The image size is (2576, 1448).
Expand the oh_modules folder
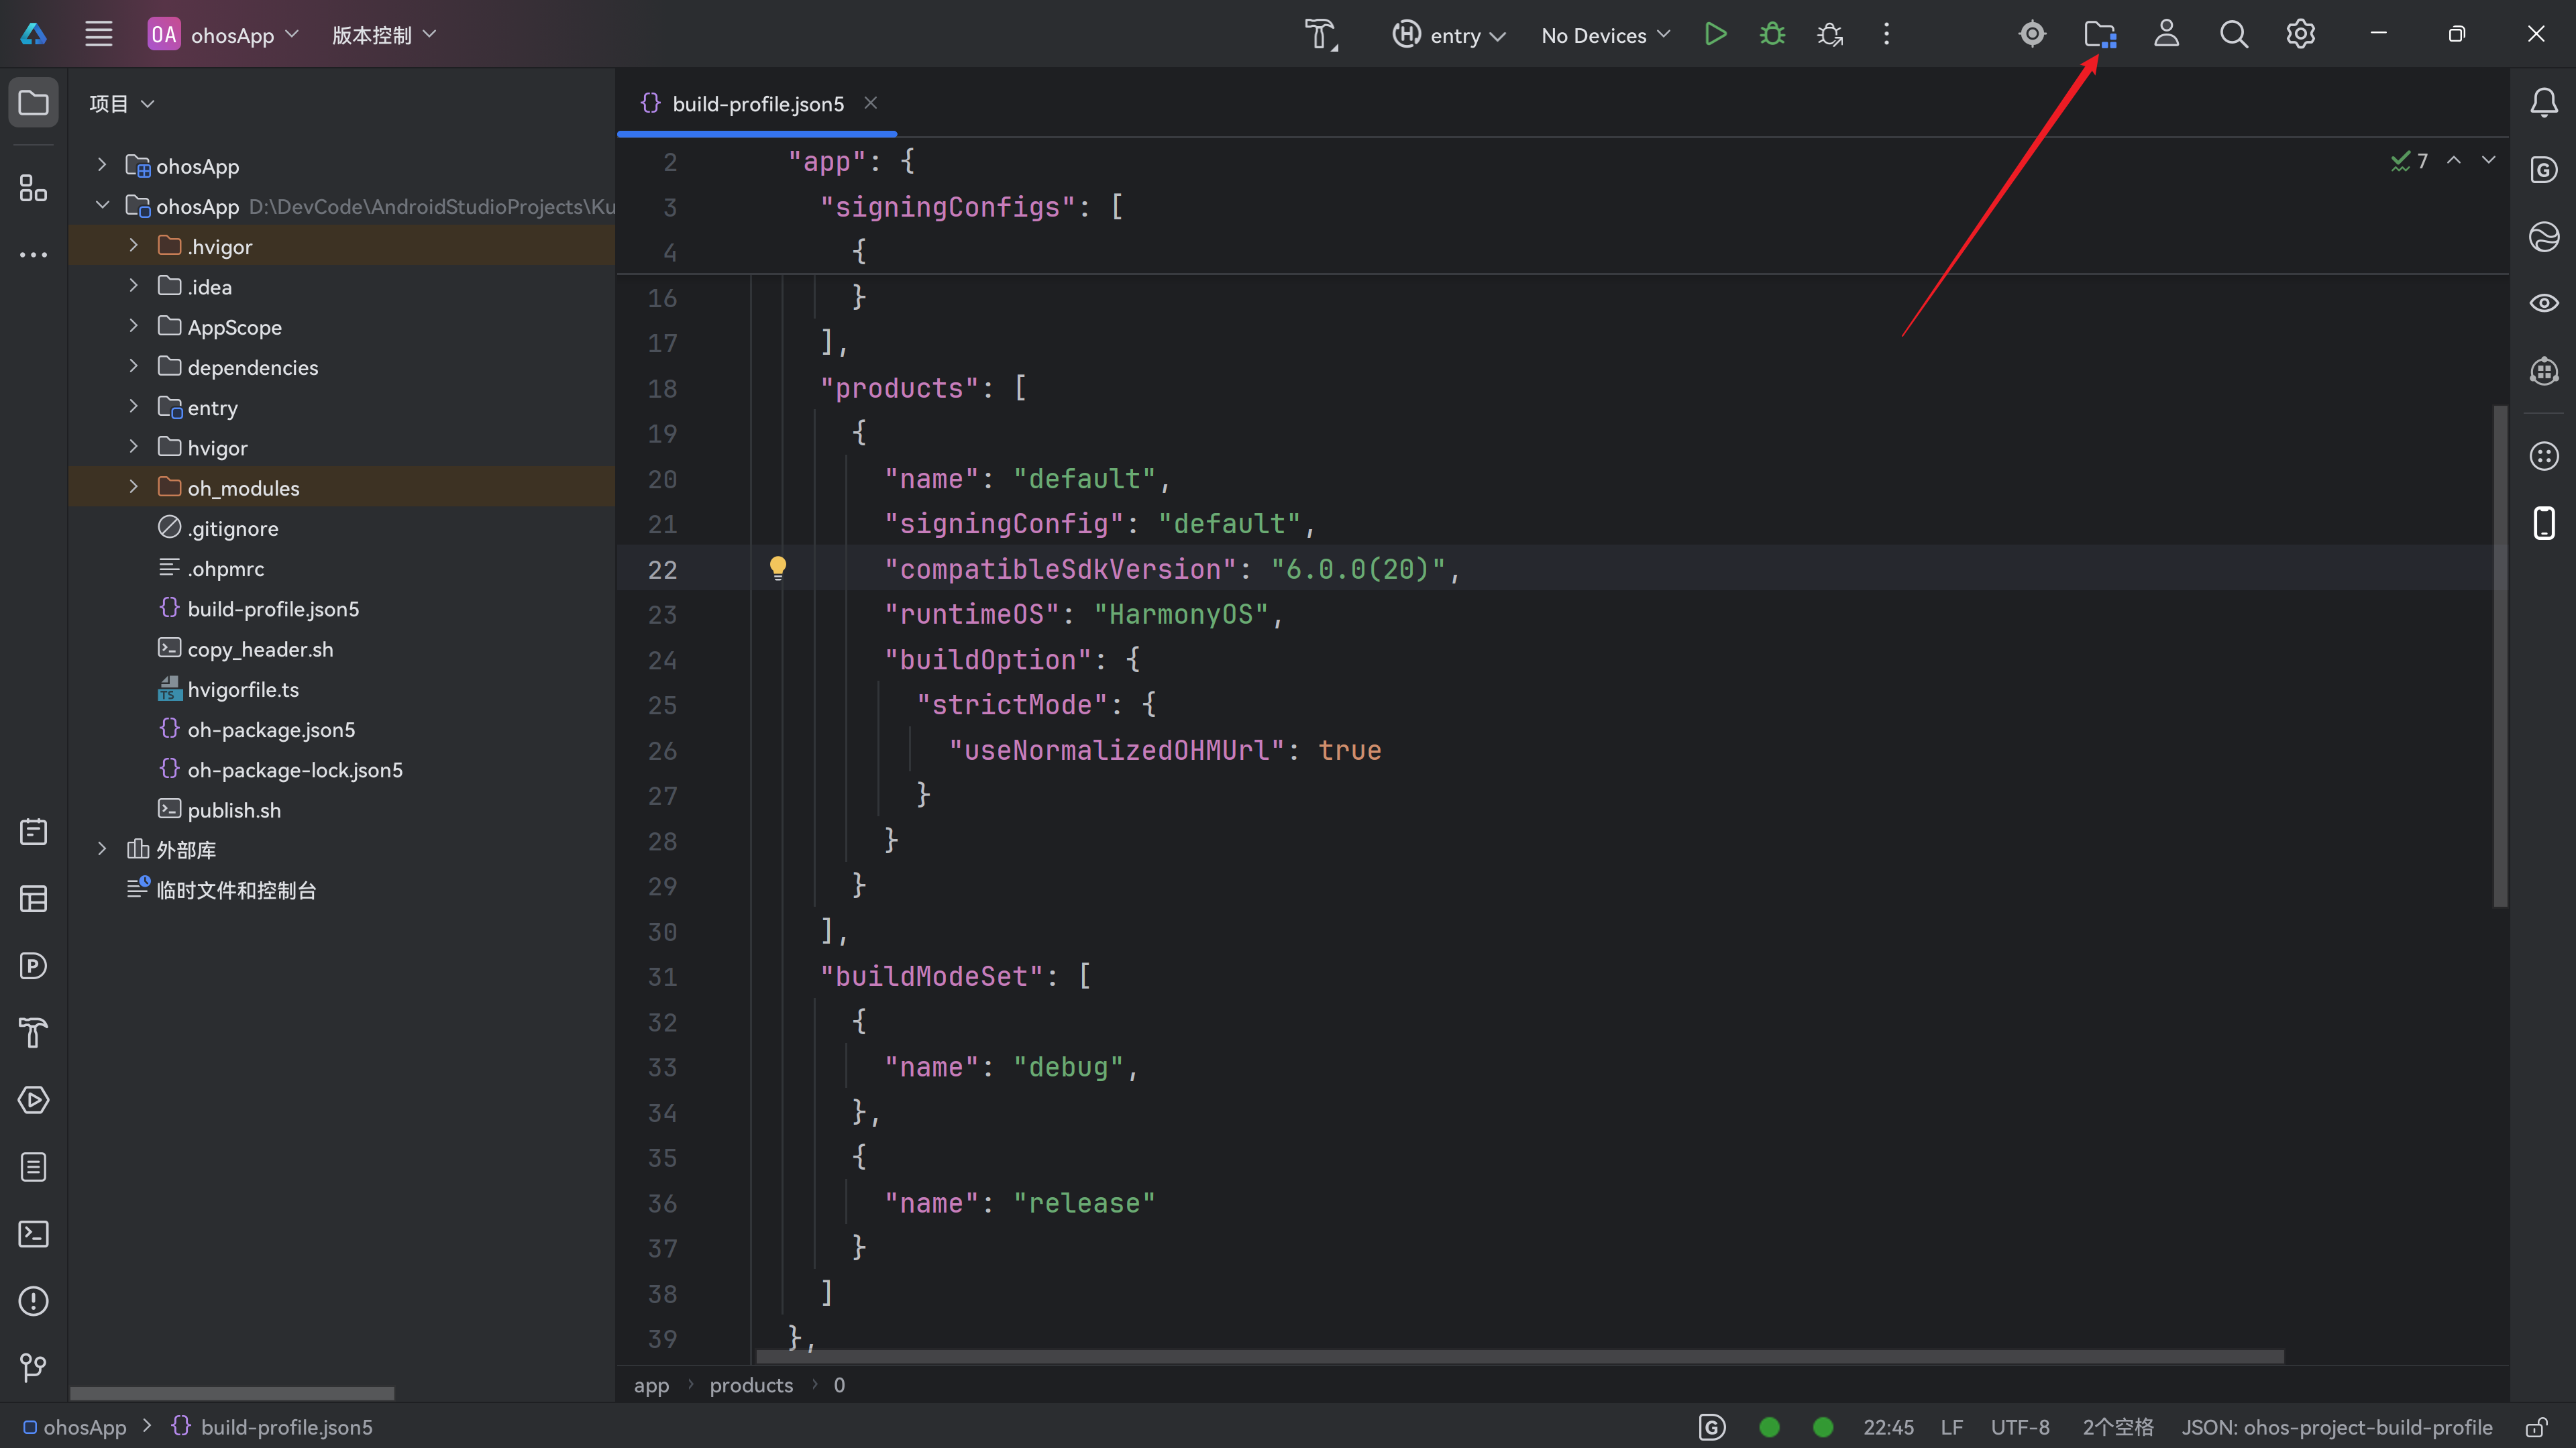click(x=133, y=487)
